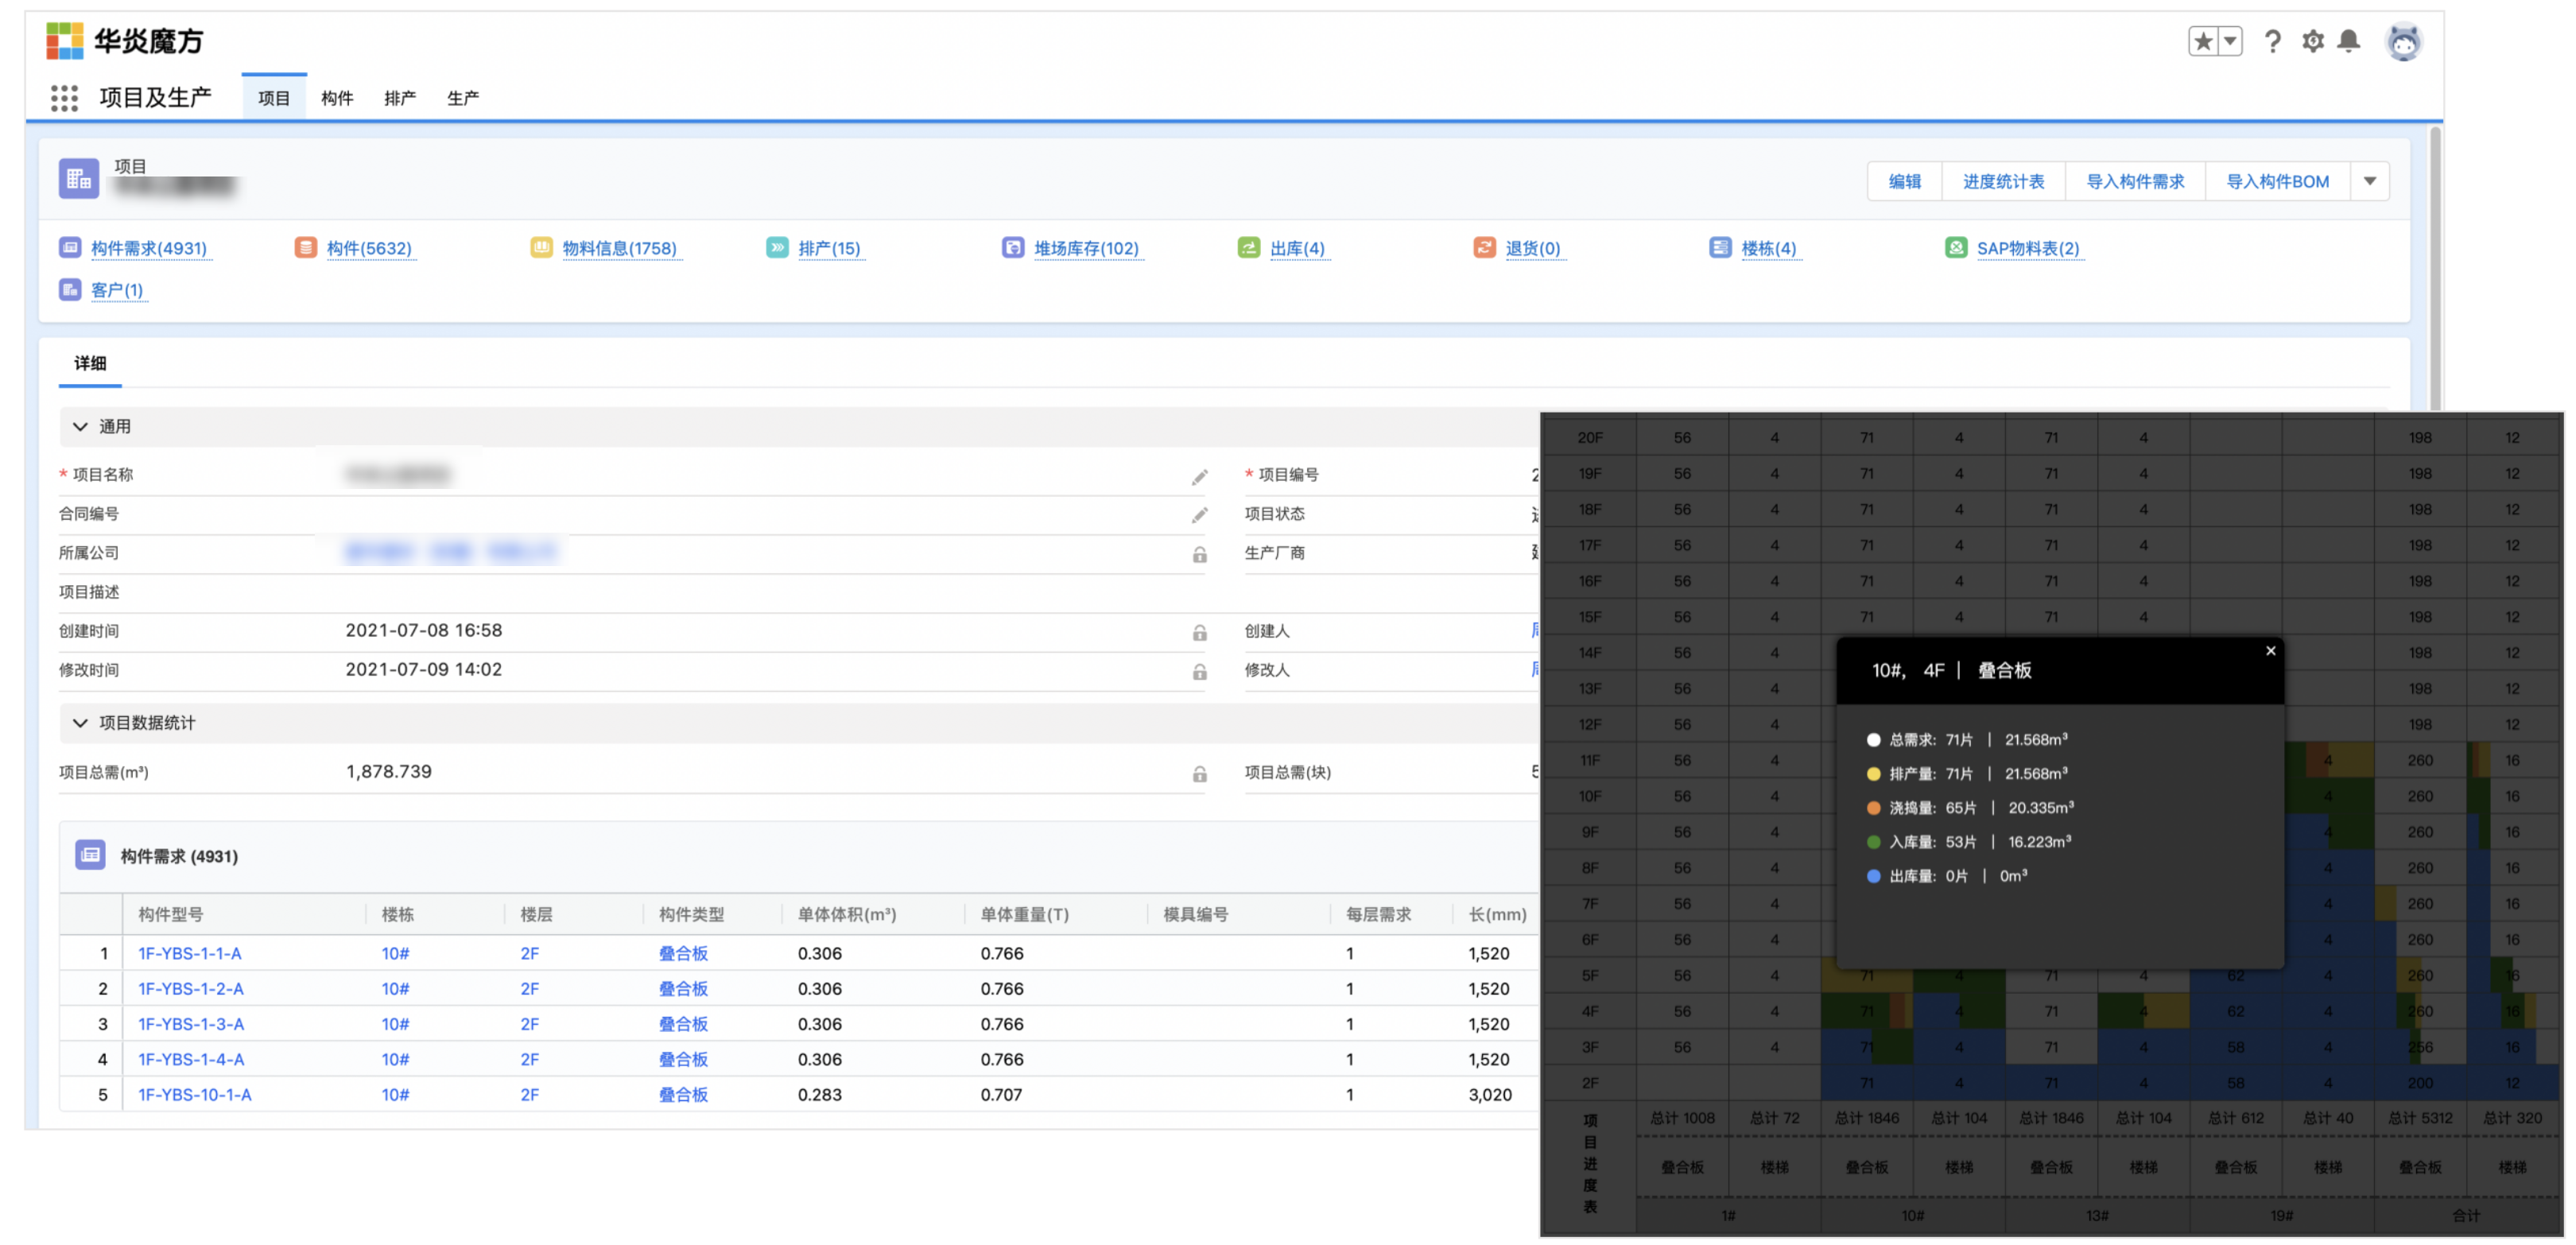
Task: Click the 华炎魔方 logo
Action: 125,41
